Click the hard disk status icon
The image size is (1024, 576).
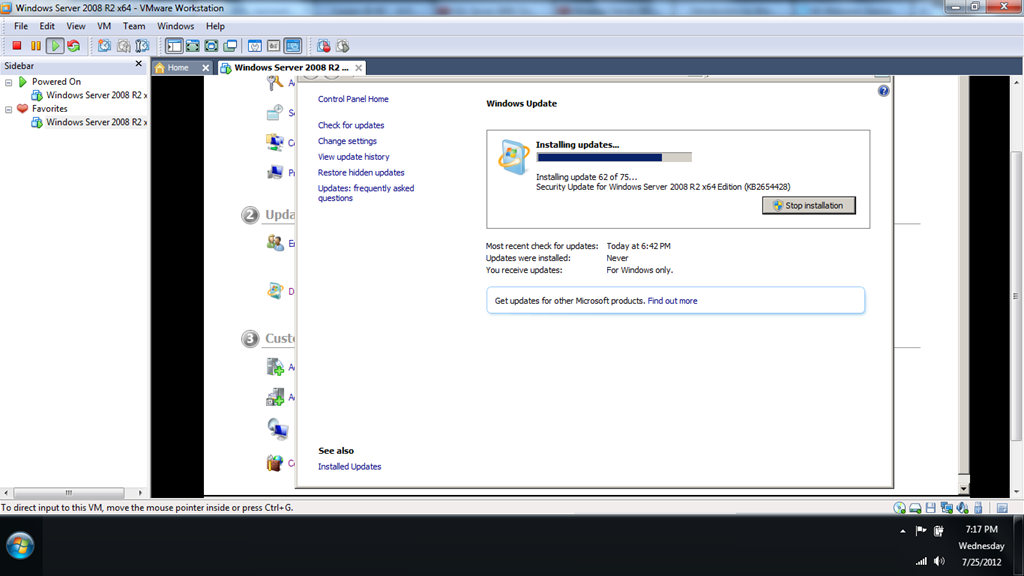pos(915,508)
